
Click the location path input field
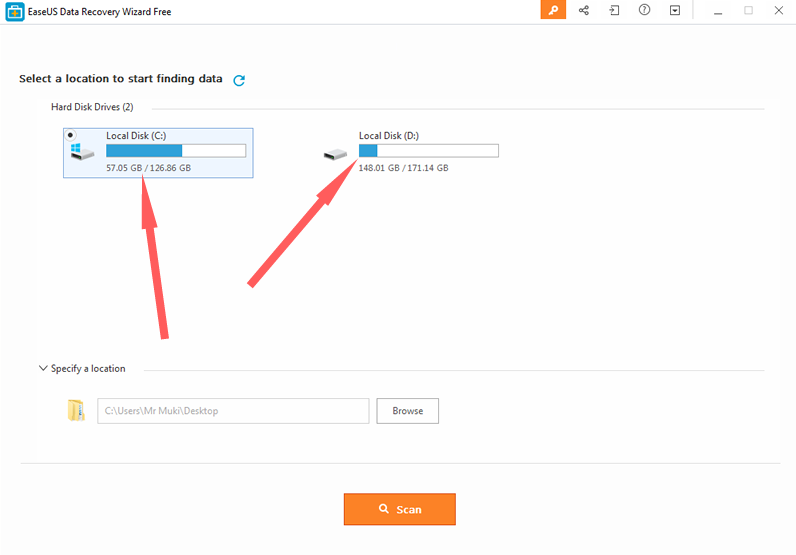233,411
